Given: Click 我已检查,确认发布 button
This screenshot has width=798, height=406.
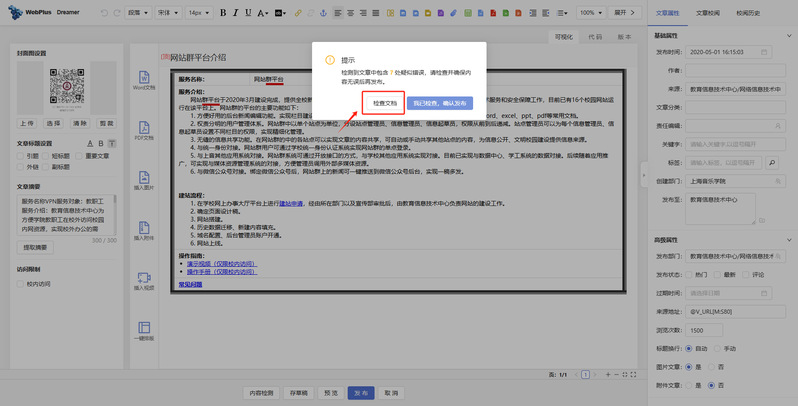Looking at the screenshot, I should pos(440,103).
